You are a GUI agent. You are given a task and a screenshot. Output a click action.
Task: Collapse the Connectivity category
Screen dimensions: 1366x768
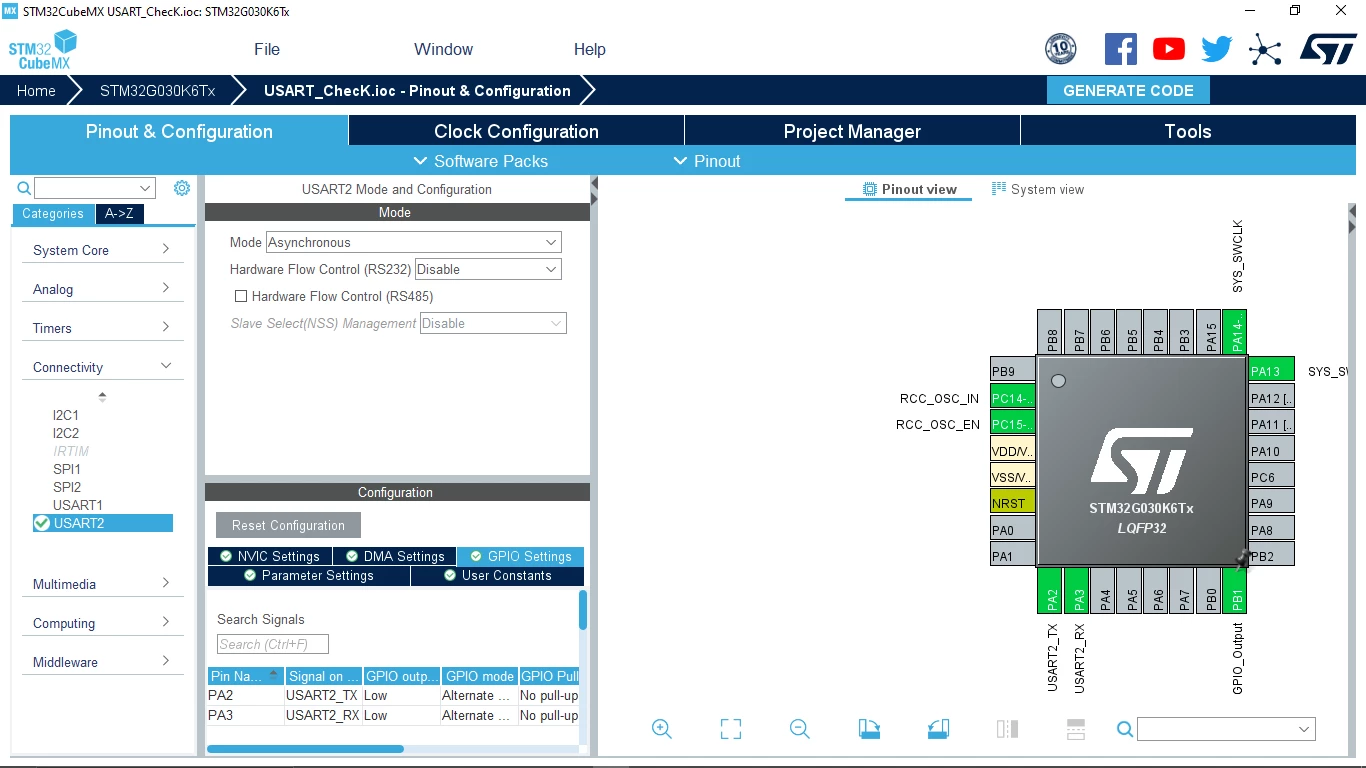(x=102, y=367)
